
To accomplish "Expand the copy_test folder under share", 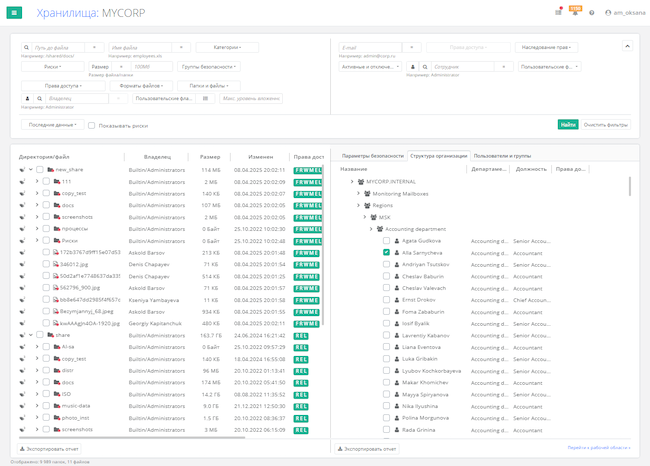I will 37,358.
